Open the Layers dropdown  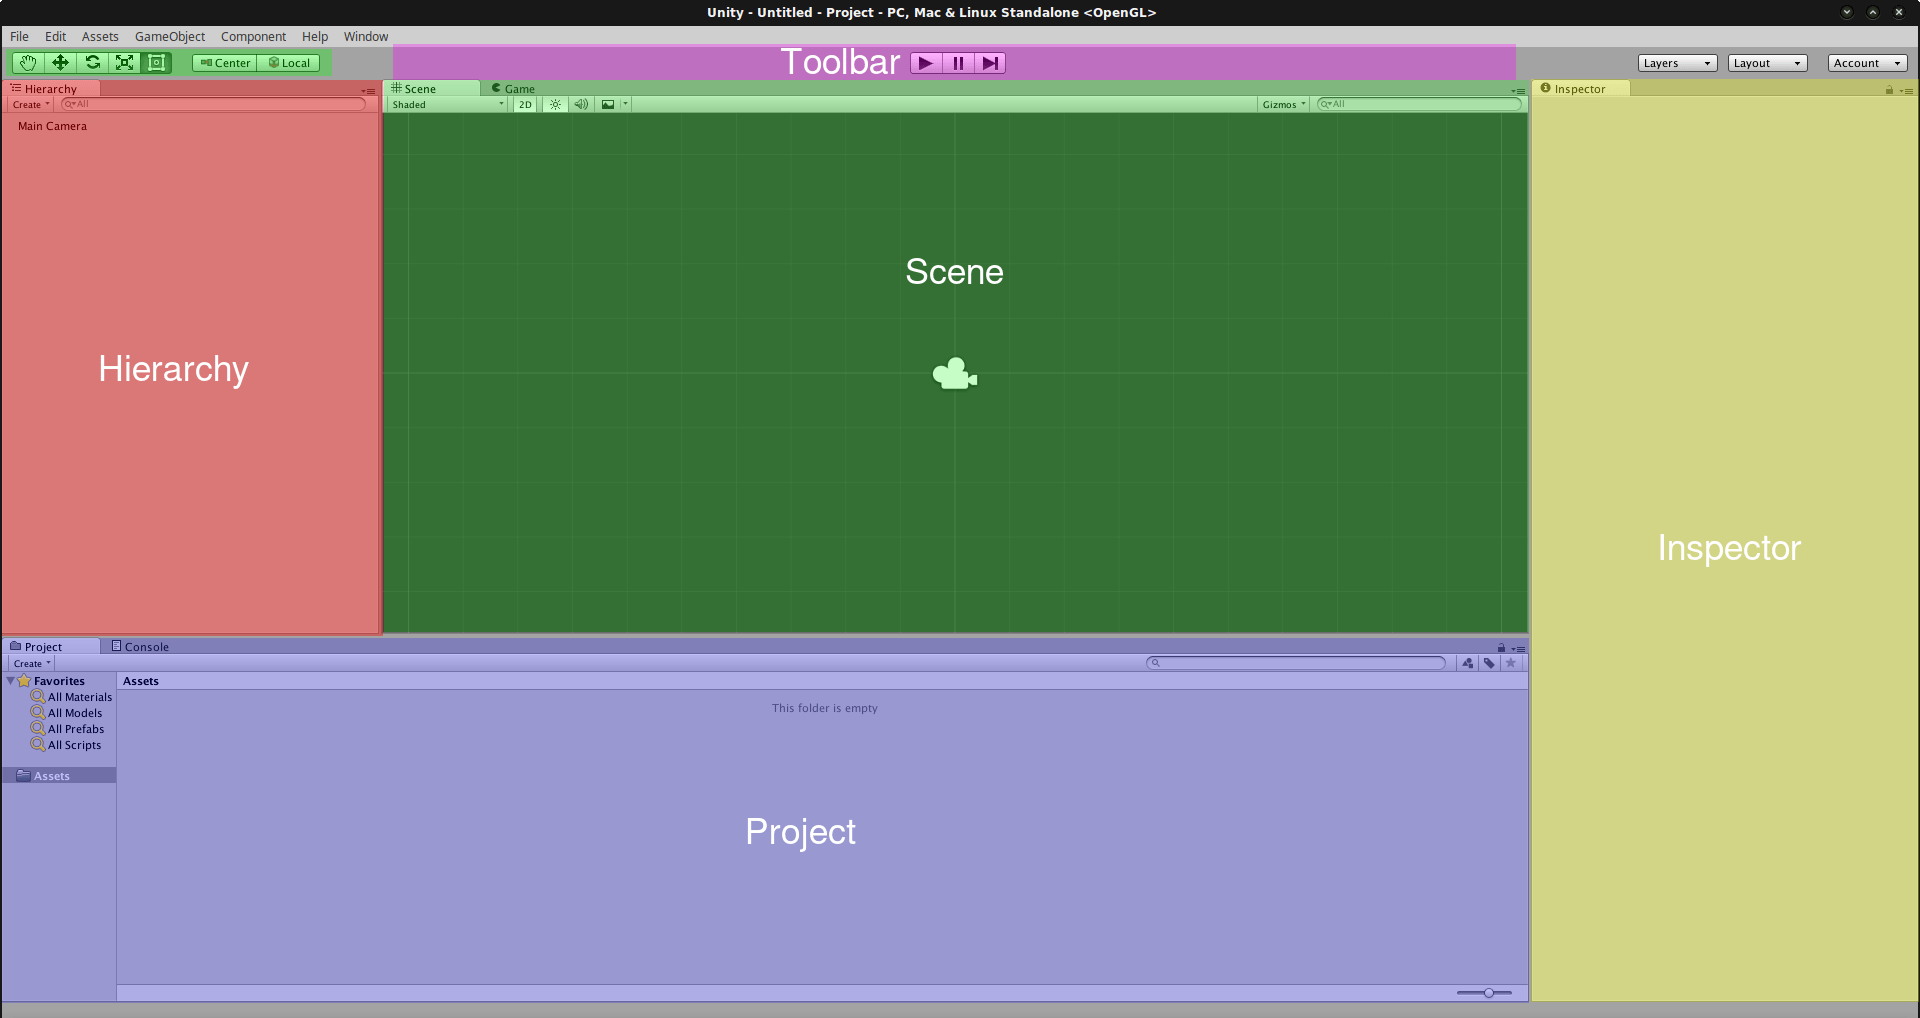click(x=1676, y=62)
